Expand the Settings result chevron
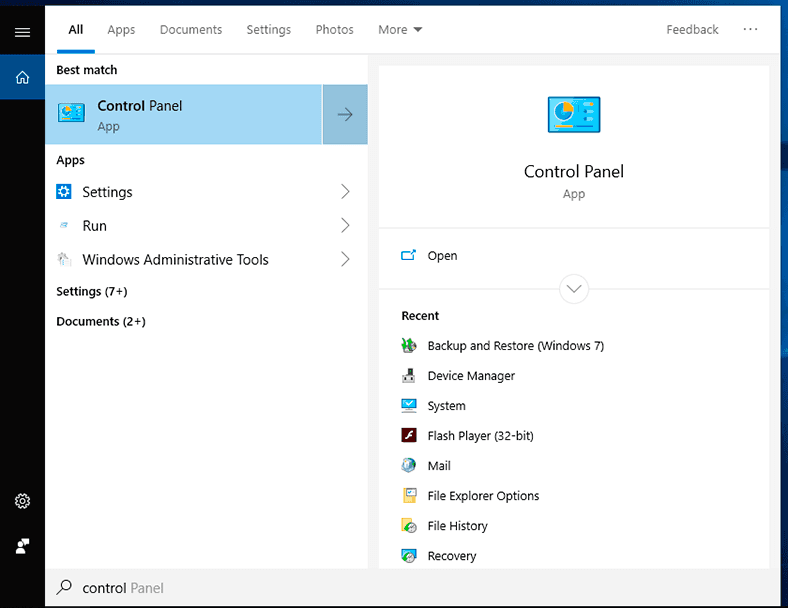The height and width of the screenshot is (608, 788). click(x=345, y=191)
